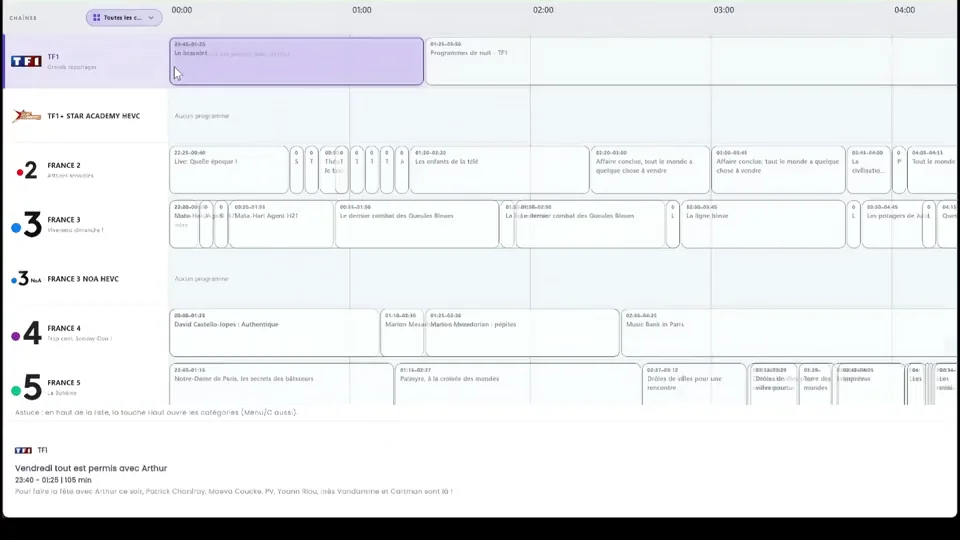Select the TF1 channel name

coord(53,57)
